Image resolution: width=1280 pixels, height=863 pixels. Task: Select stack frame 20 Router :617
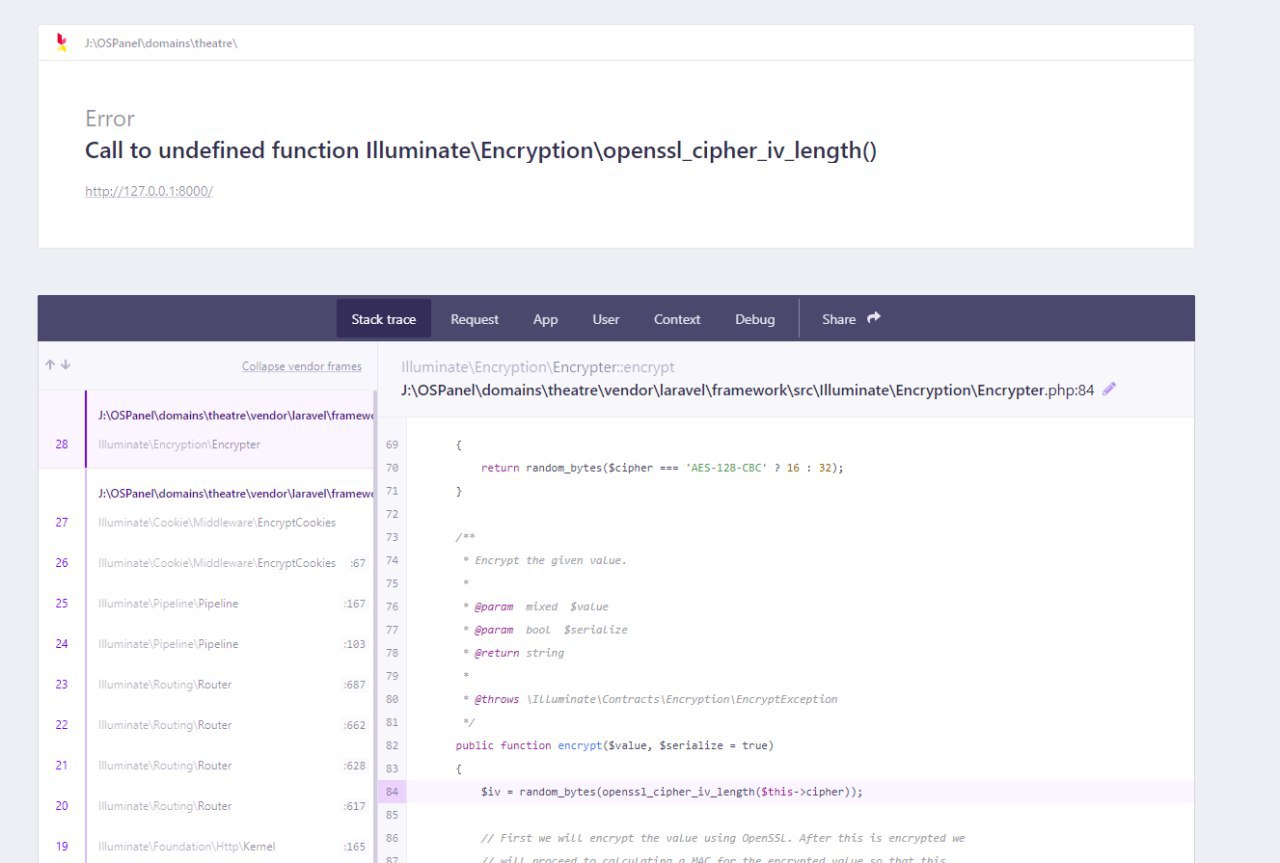206,806
